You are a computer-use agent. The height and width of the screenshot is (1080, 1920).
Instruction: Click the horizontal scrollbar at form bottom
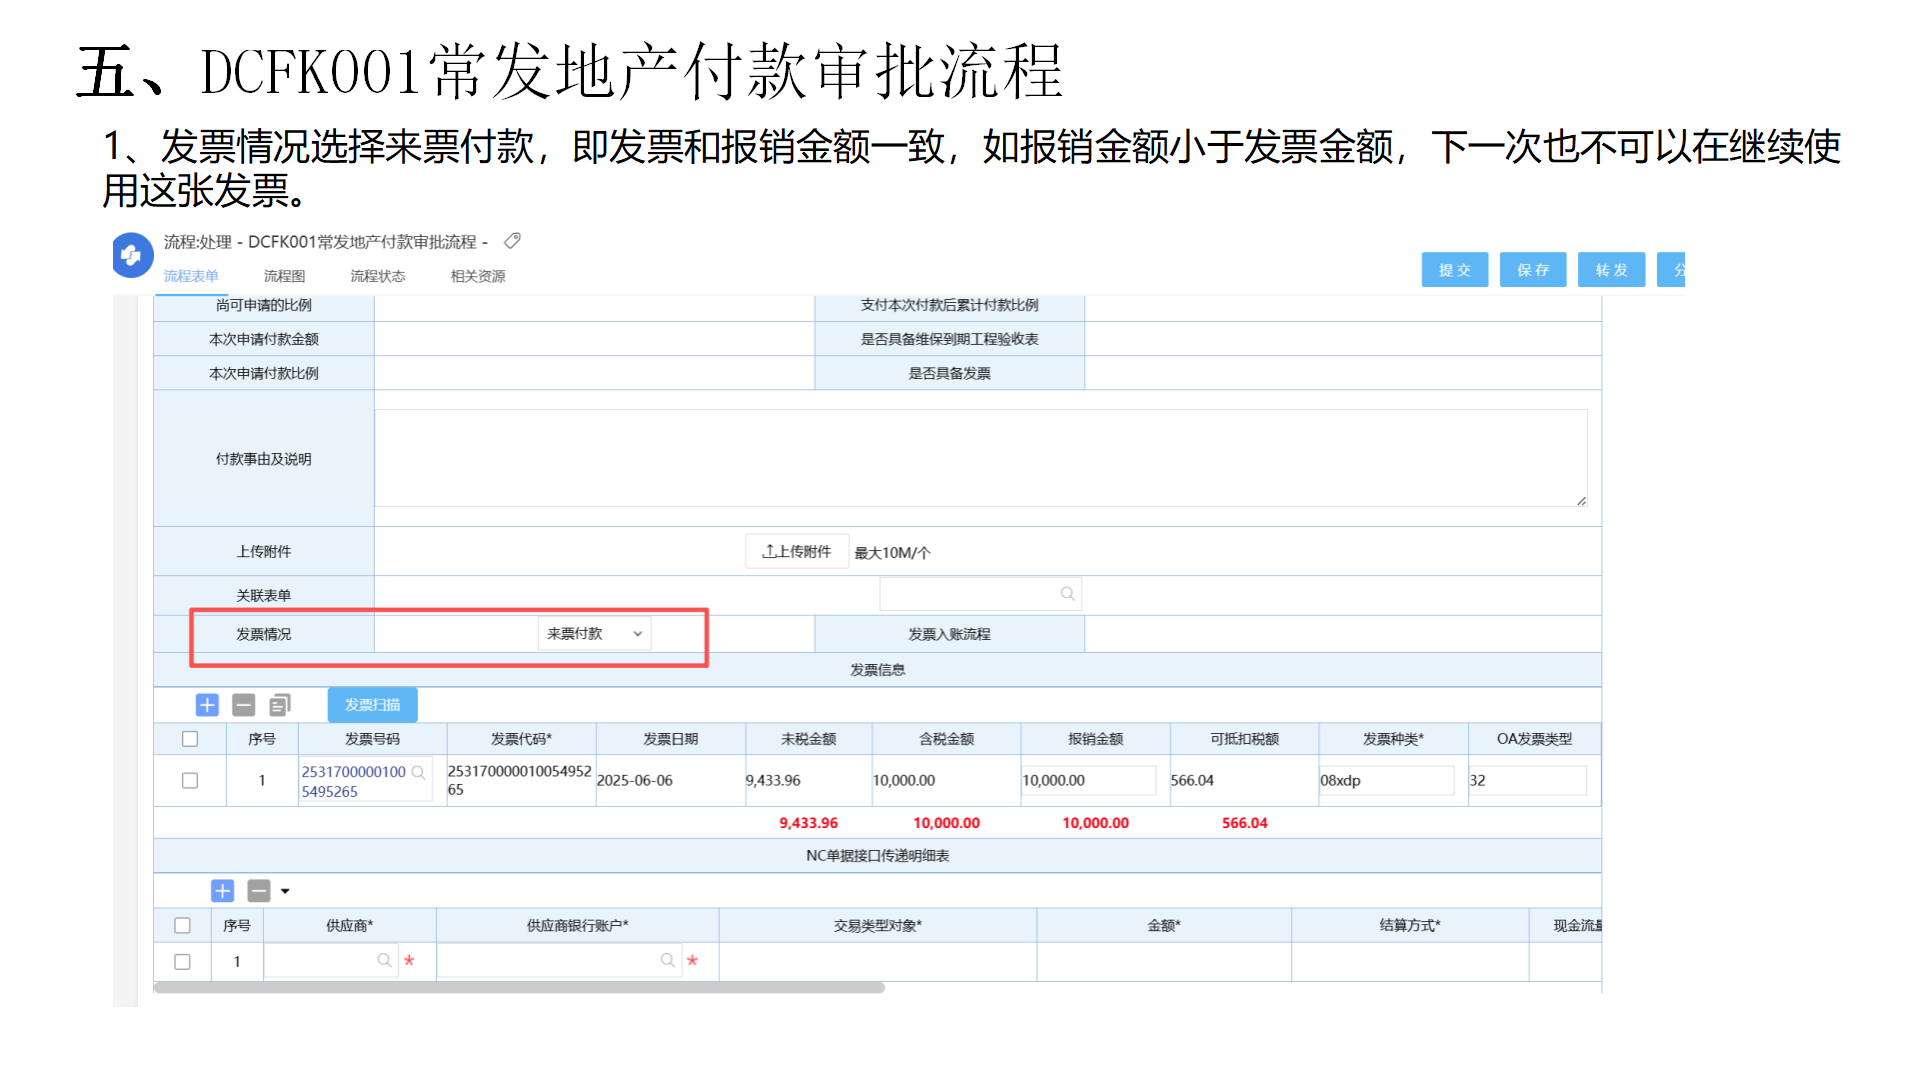[x=520, y=988]
